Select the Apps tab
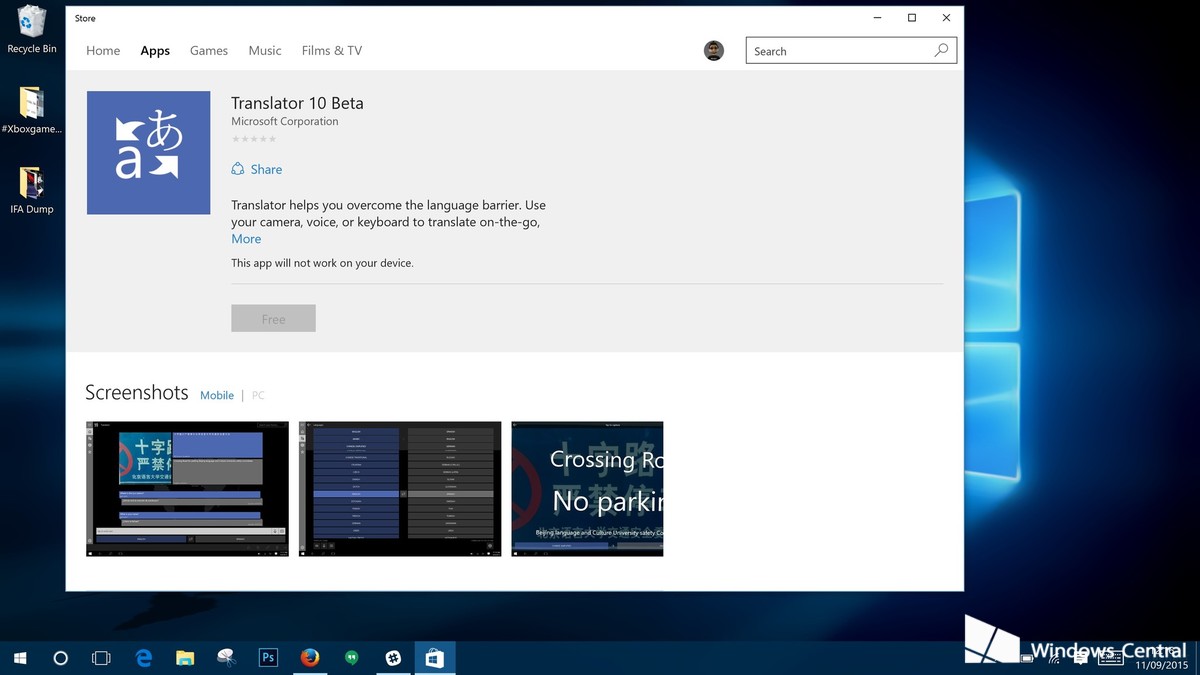 tap(155, 51)
